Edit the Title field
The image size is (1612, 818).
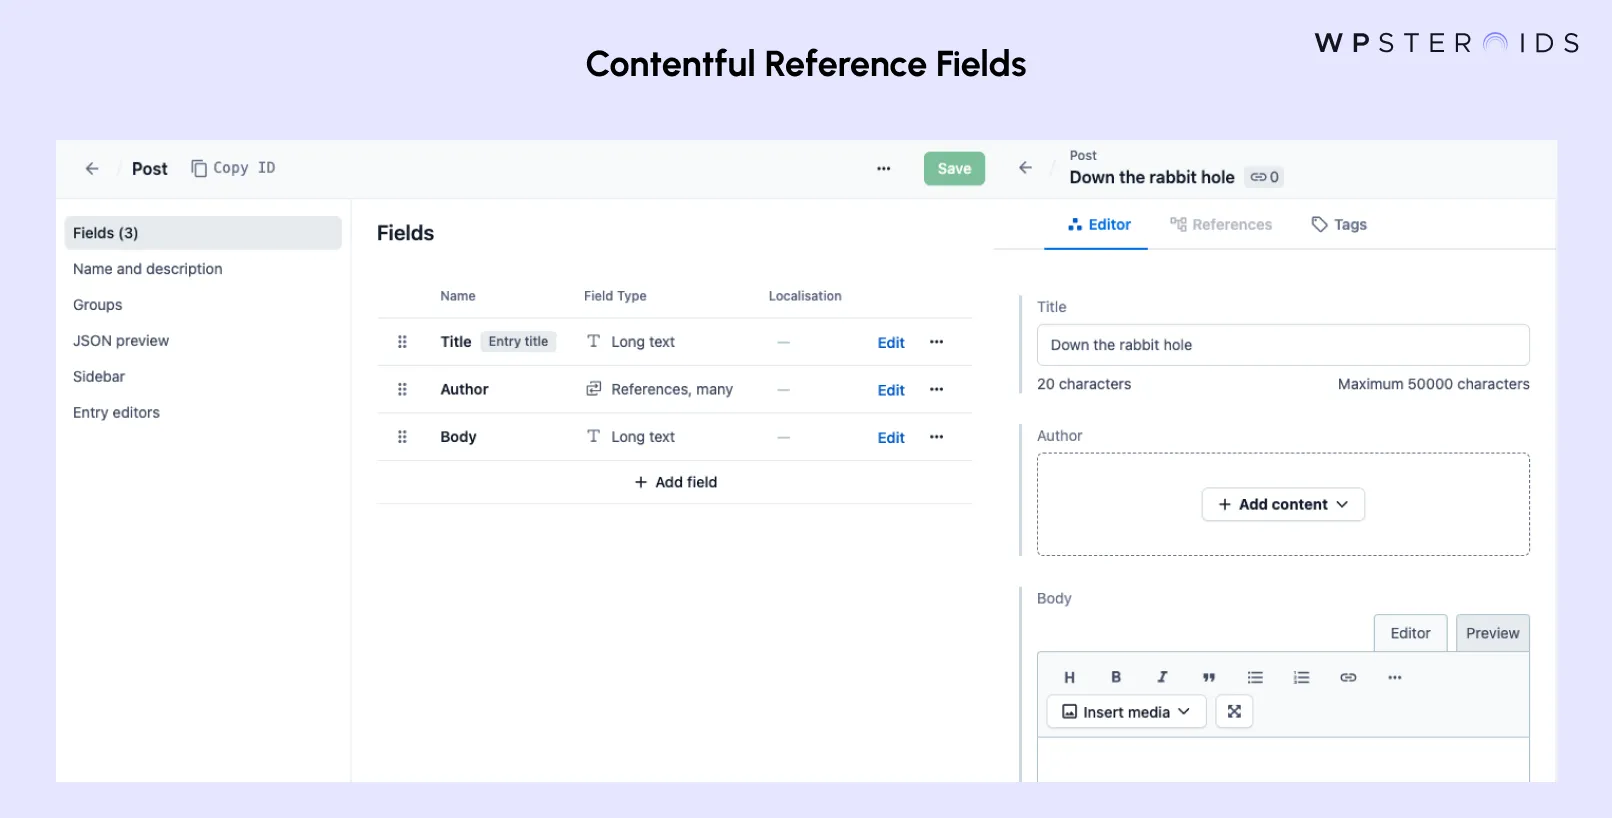point(891,342)
